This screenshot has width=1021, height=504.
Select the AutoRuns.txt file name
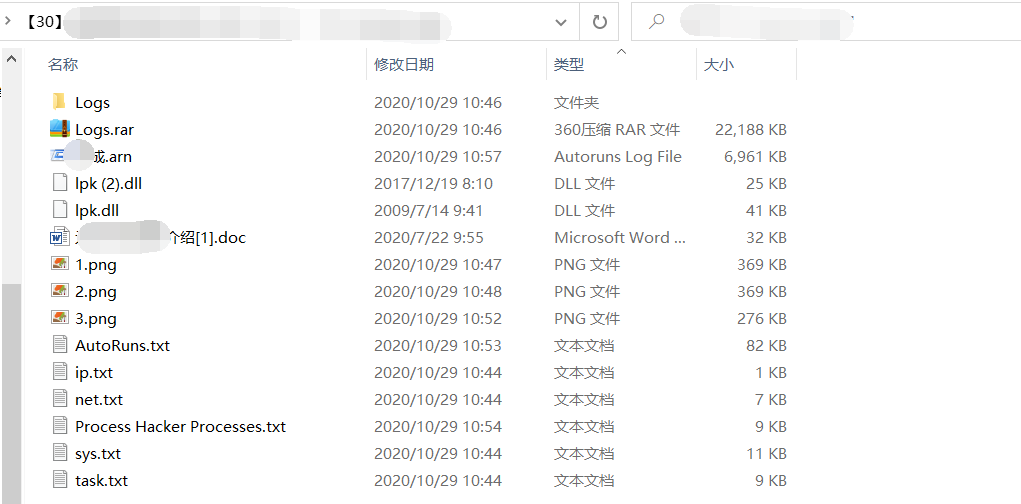[122, 345]
